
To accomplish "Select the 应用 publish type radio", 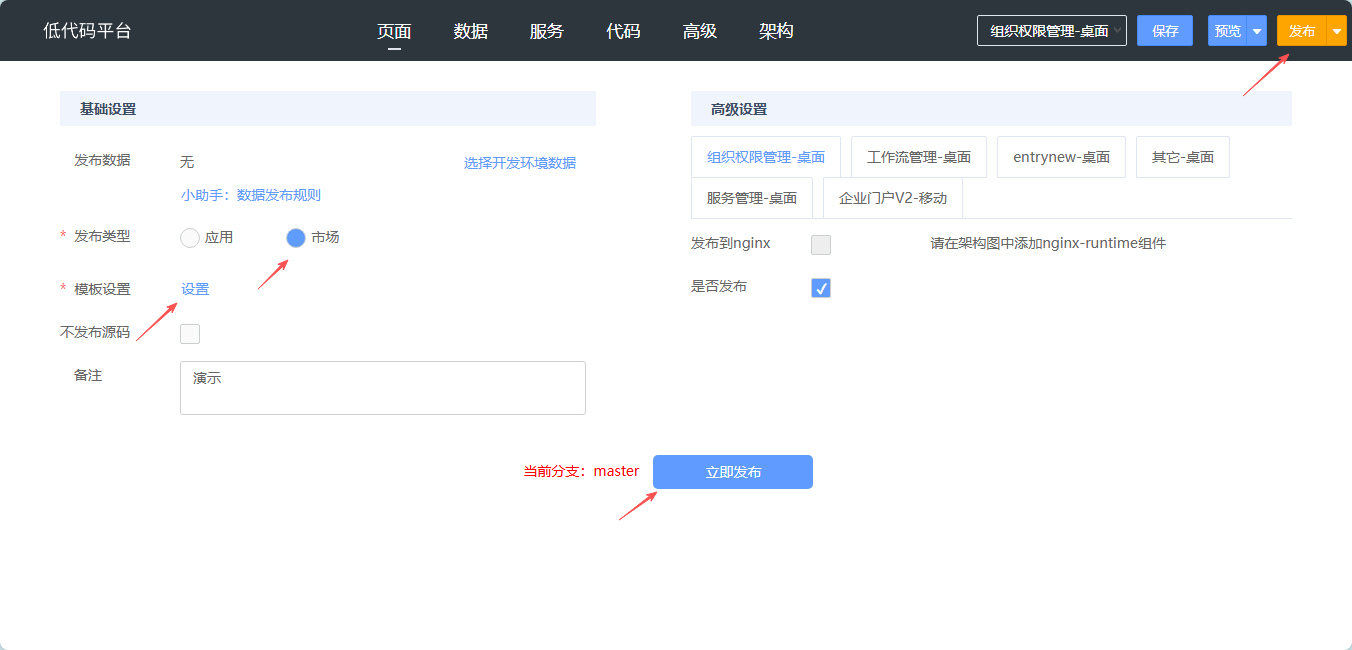I will point(190,238).
